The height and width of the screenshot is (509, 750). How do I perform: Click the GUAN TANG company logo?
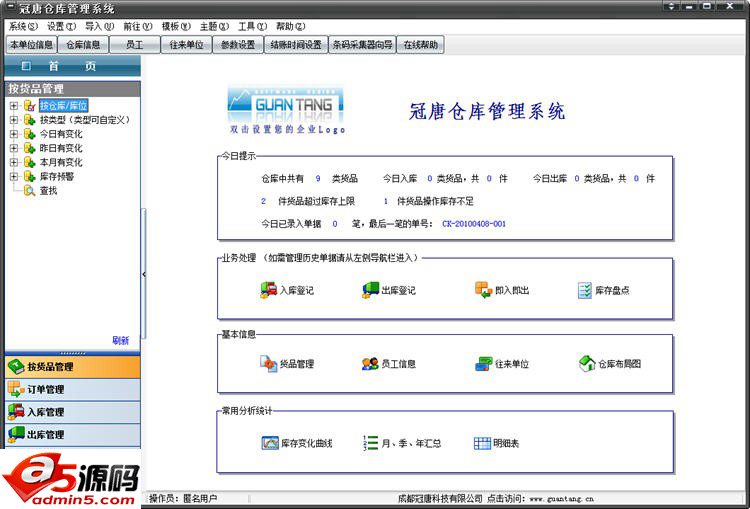pos(286,105)
